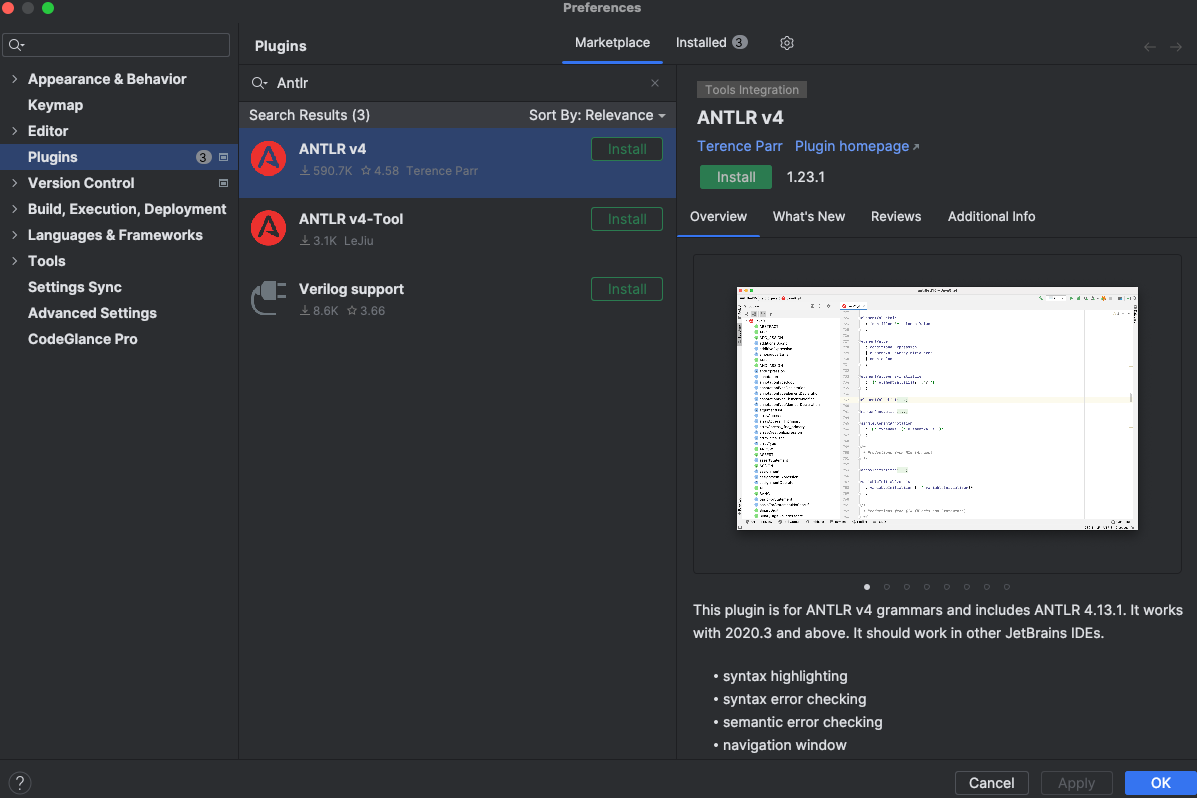The width and height of the screenshot is (1197, 798).
Task: Open the Reviews tab for ANTLR v4
Action: (895, 216)
